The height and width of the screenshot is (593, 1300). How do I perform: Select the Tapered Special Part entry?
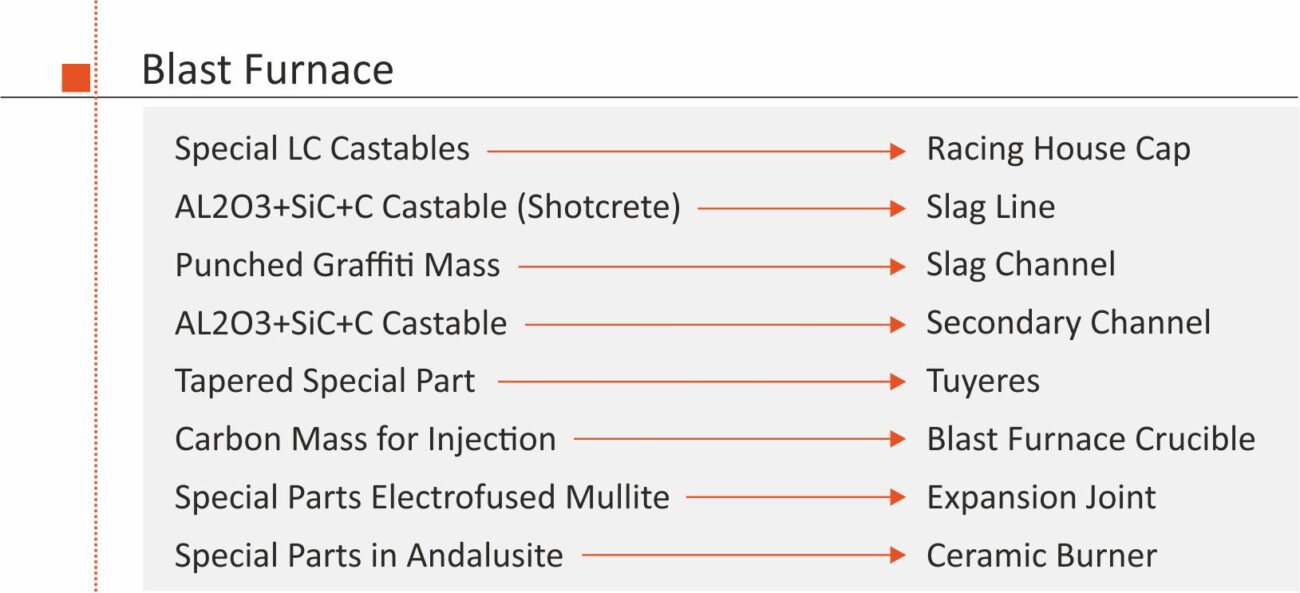click(325, 381)
